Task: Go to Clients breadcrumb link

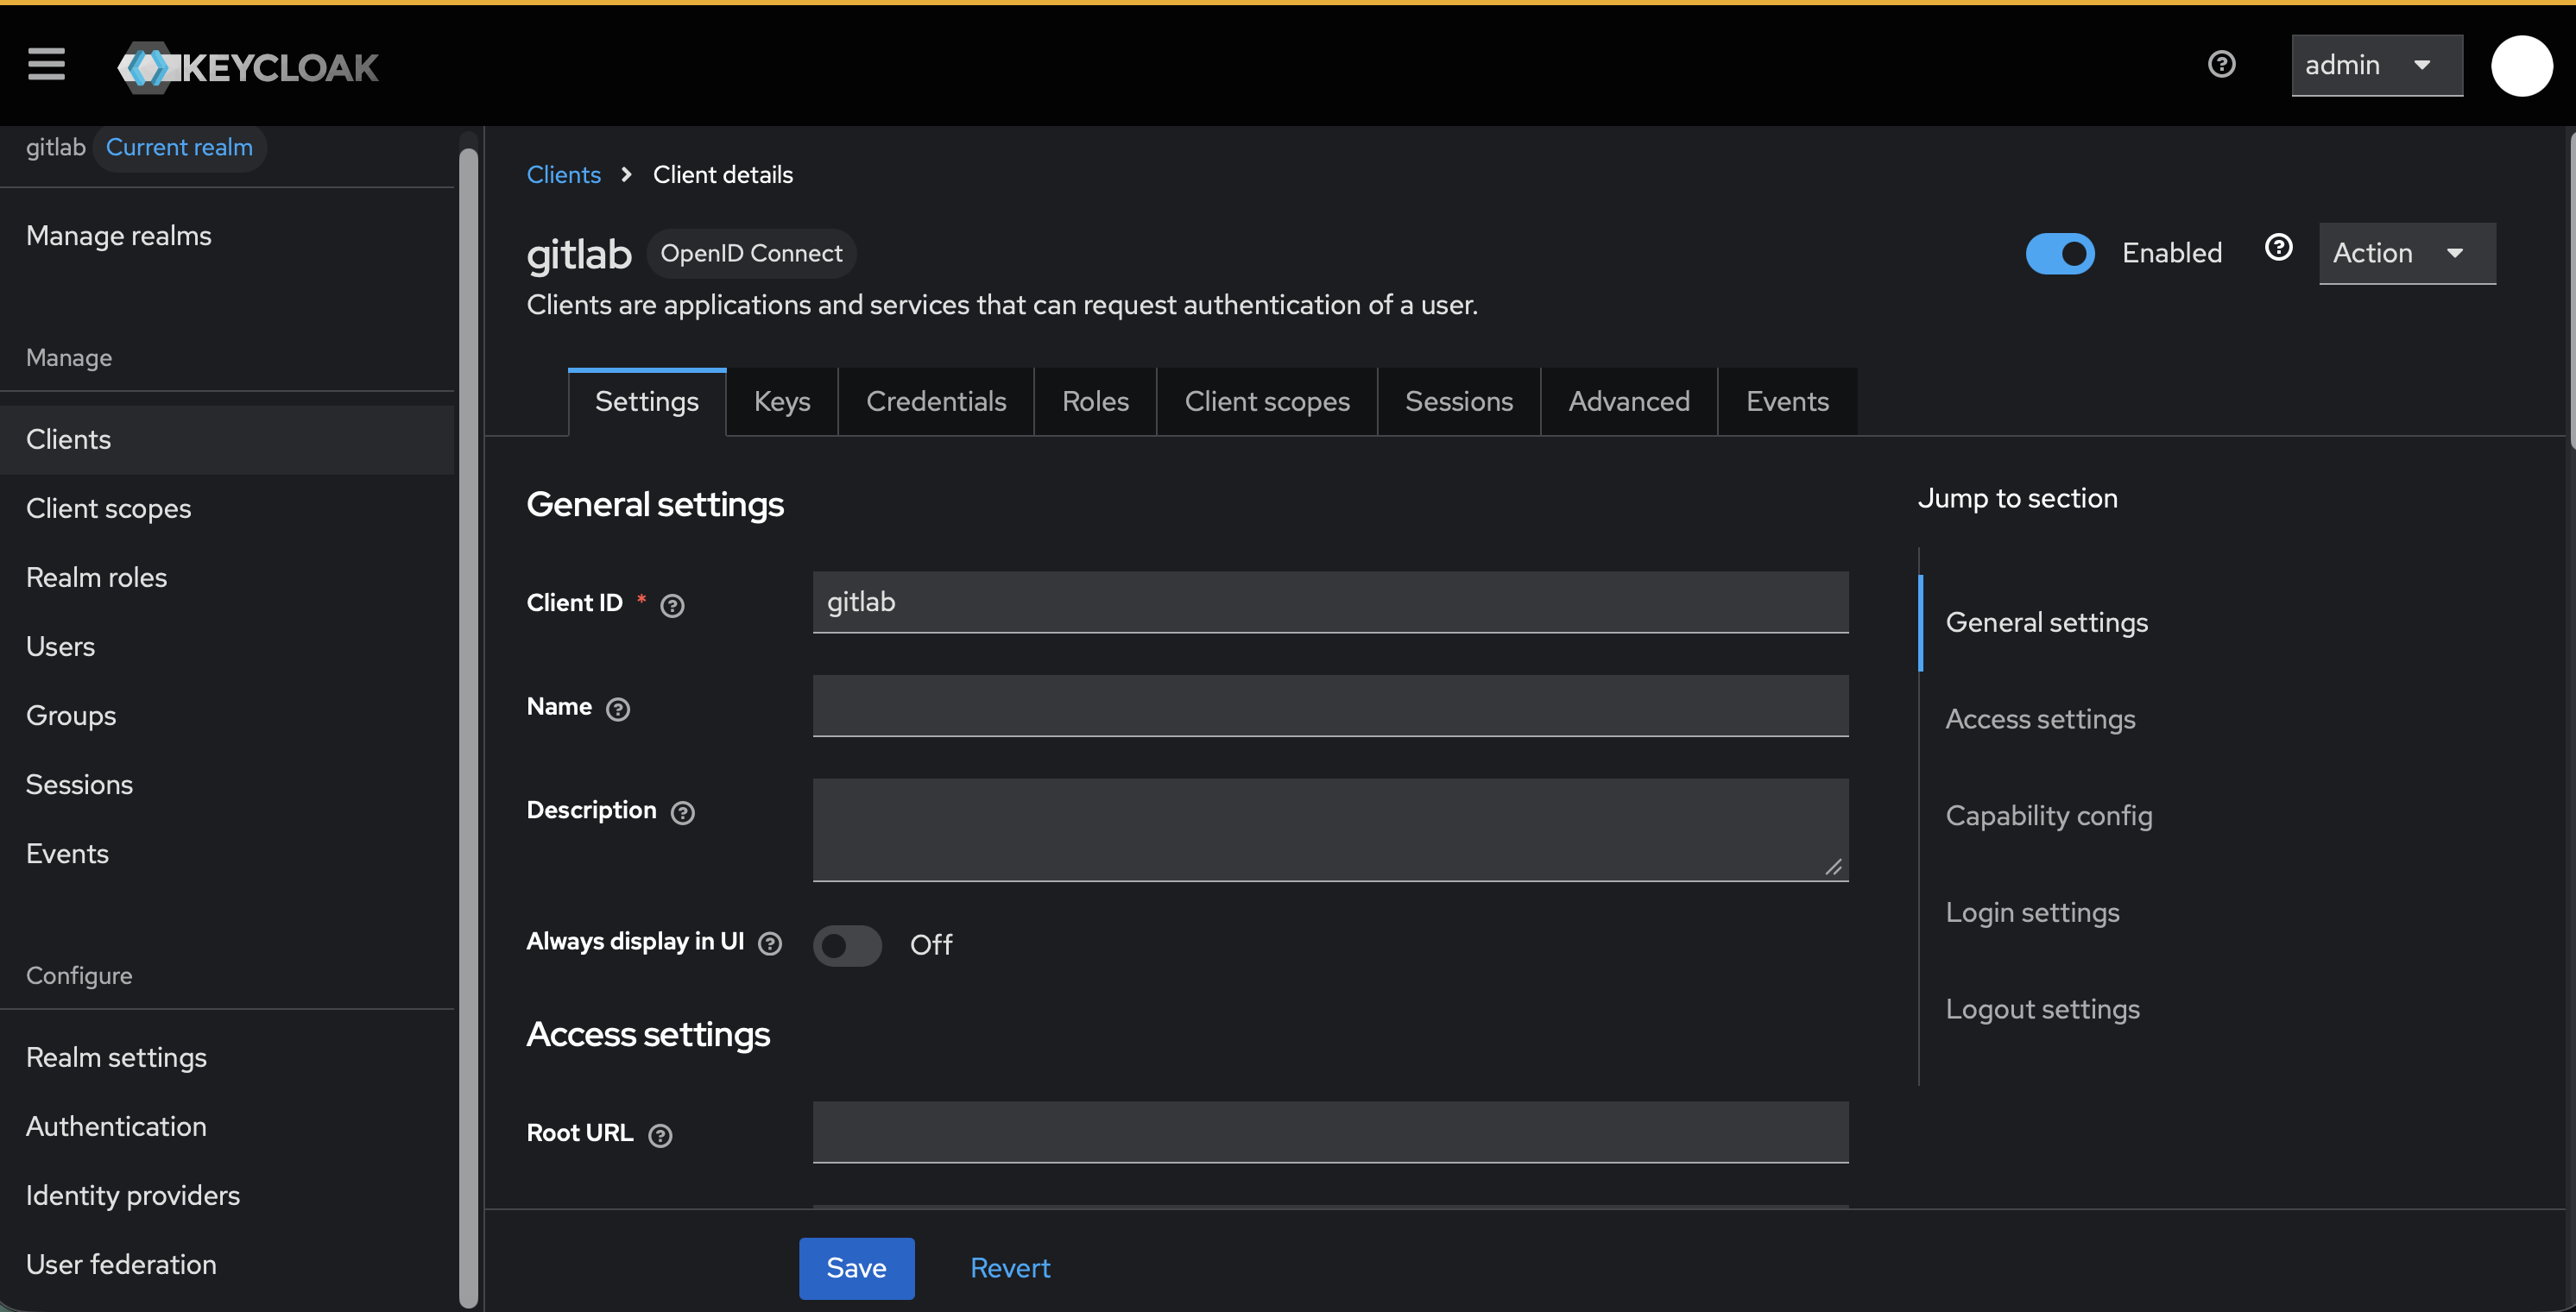Action: pos(563,175)
